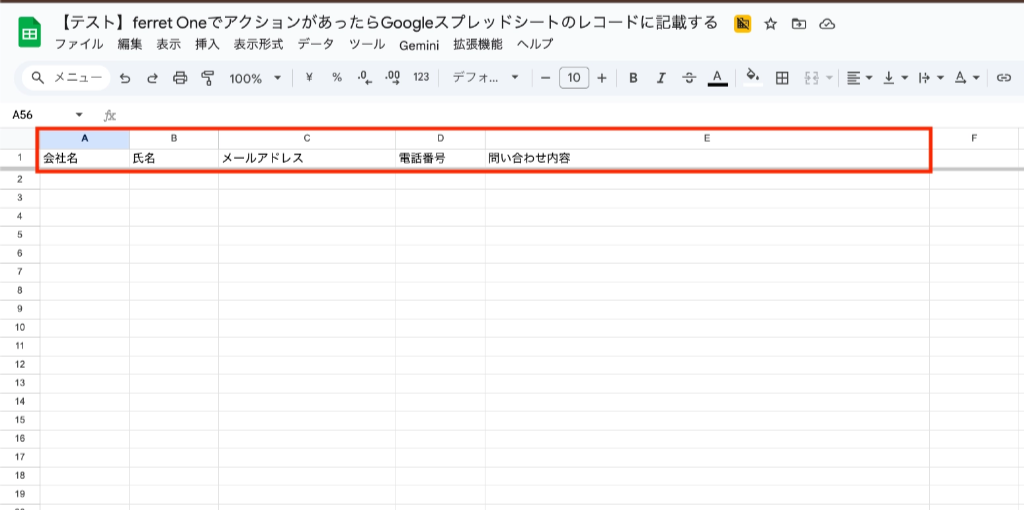Decrease decimal places
This screenshot has height=510, width=1024.
[x=364, y=78]
